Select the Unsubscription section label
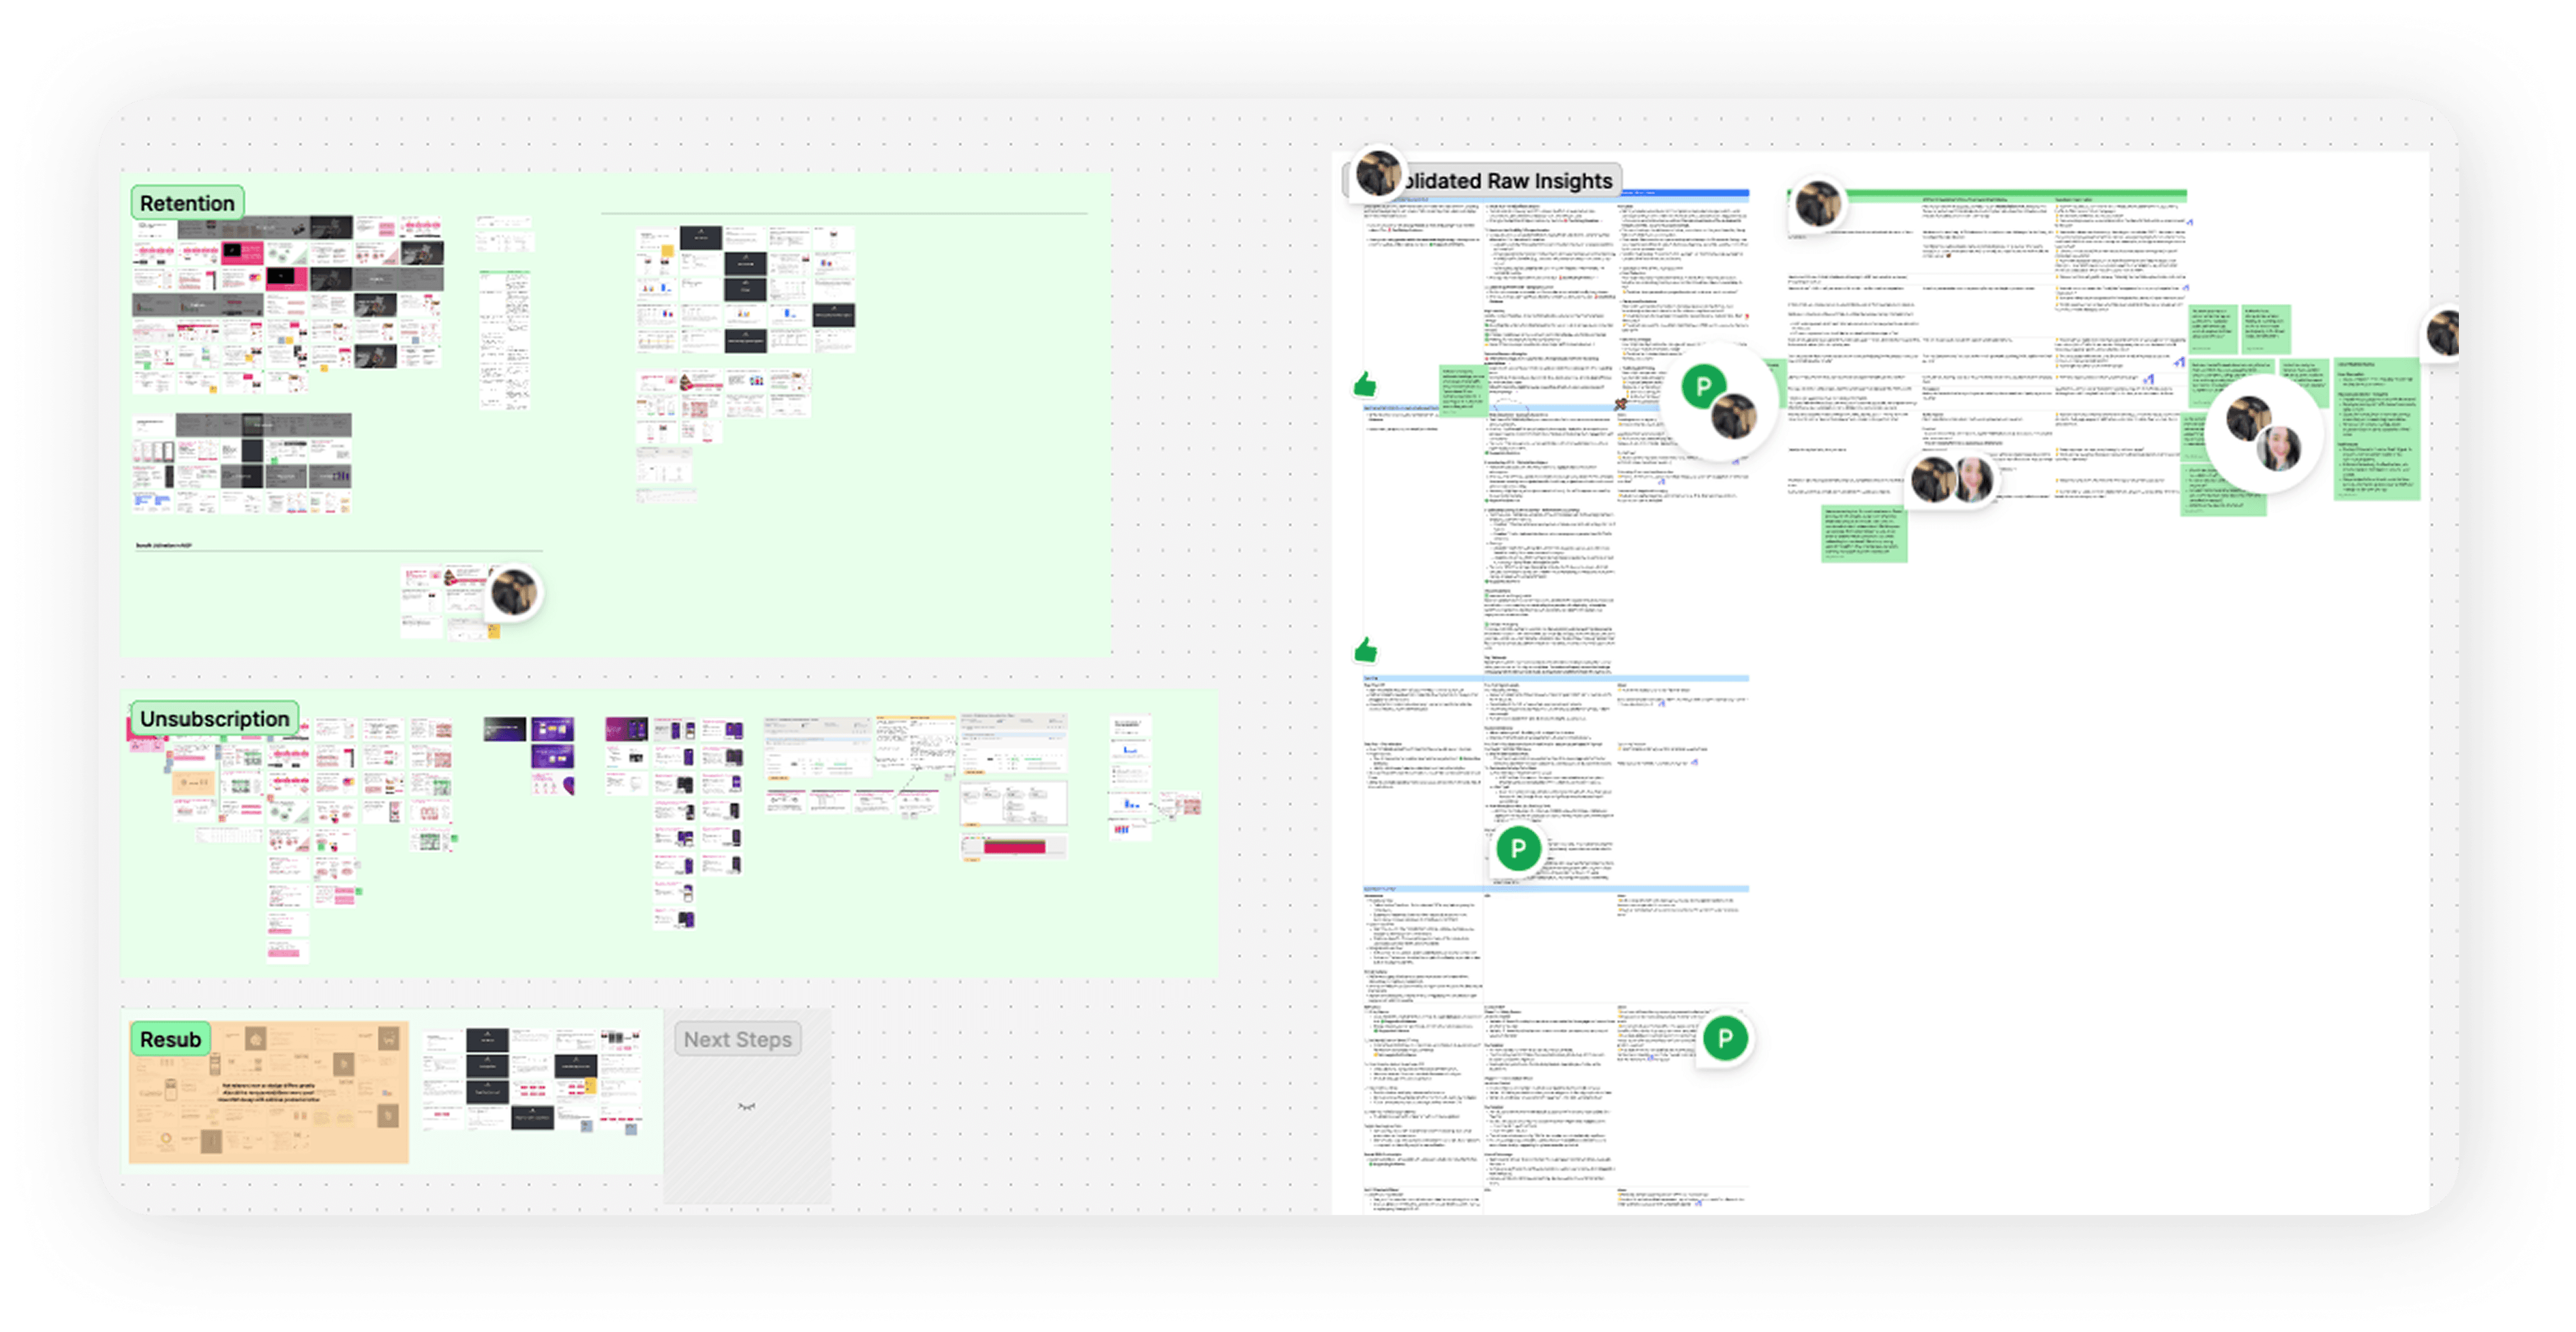 (214, 718)
